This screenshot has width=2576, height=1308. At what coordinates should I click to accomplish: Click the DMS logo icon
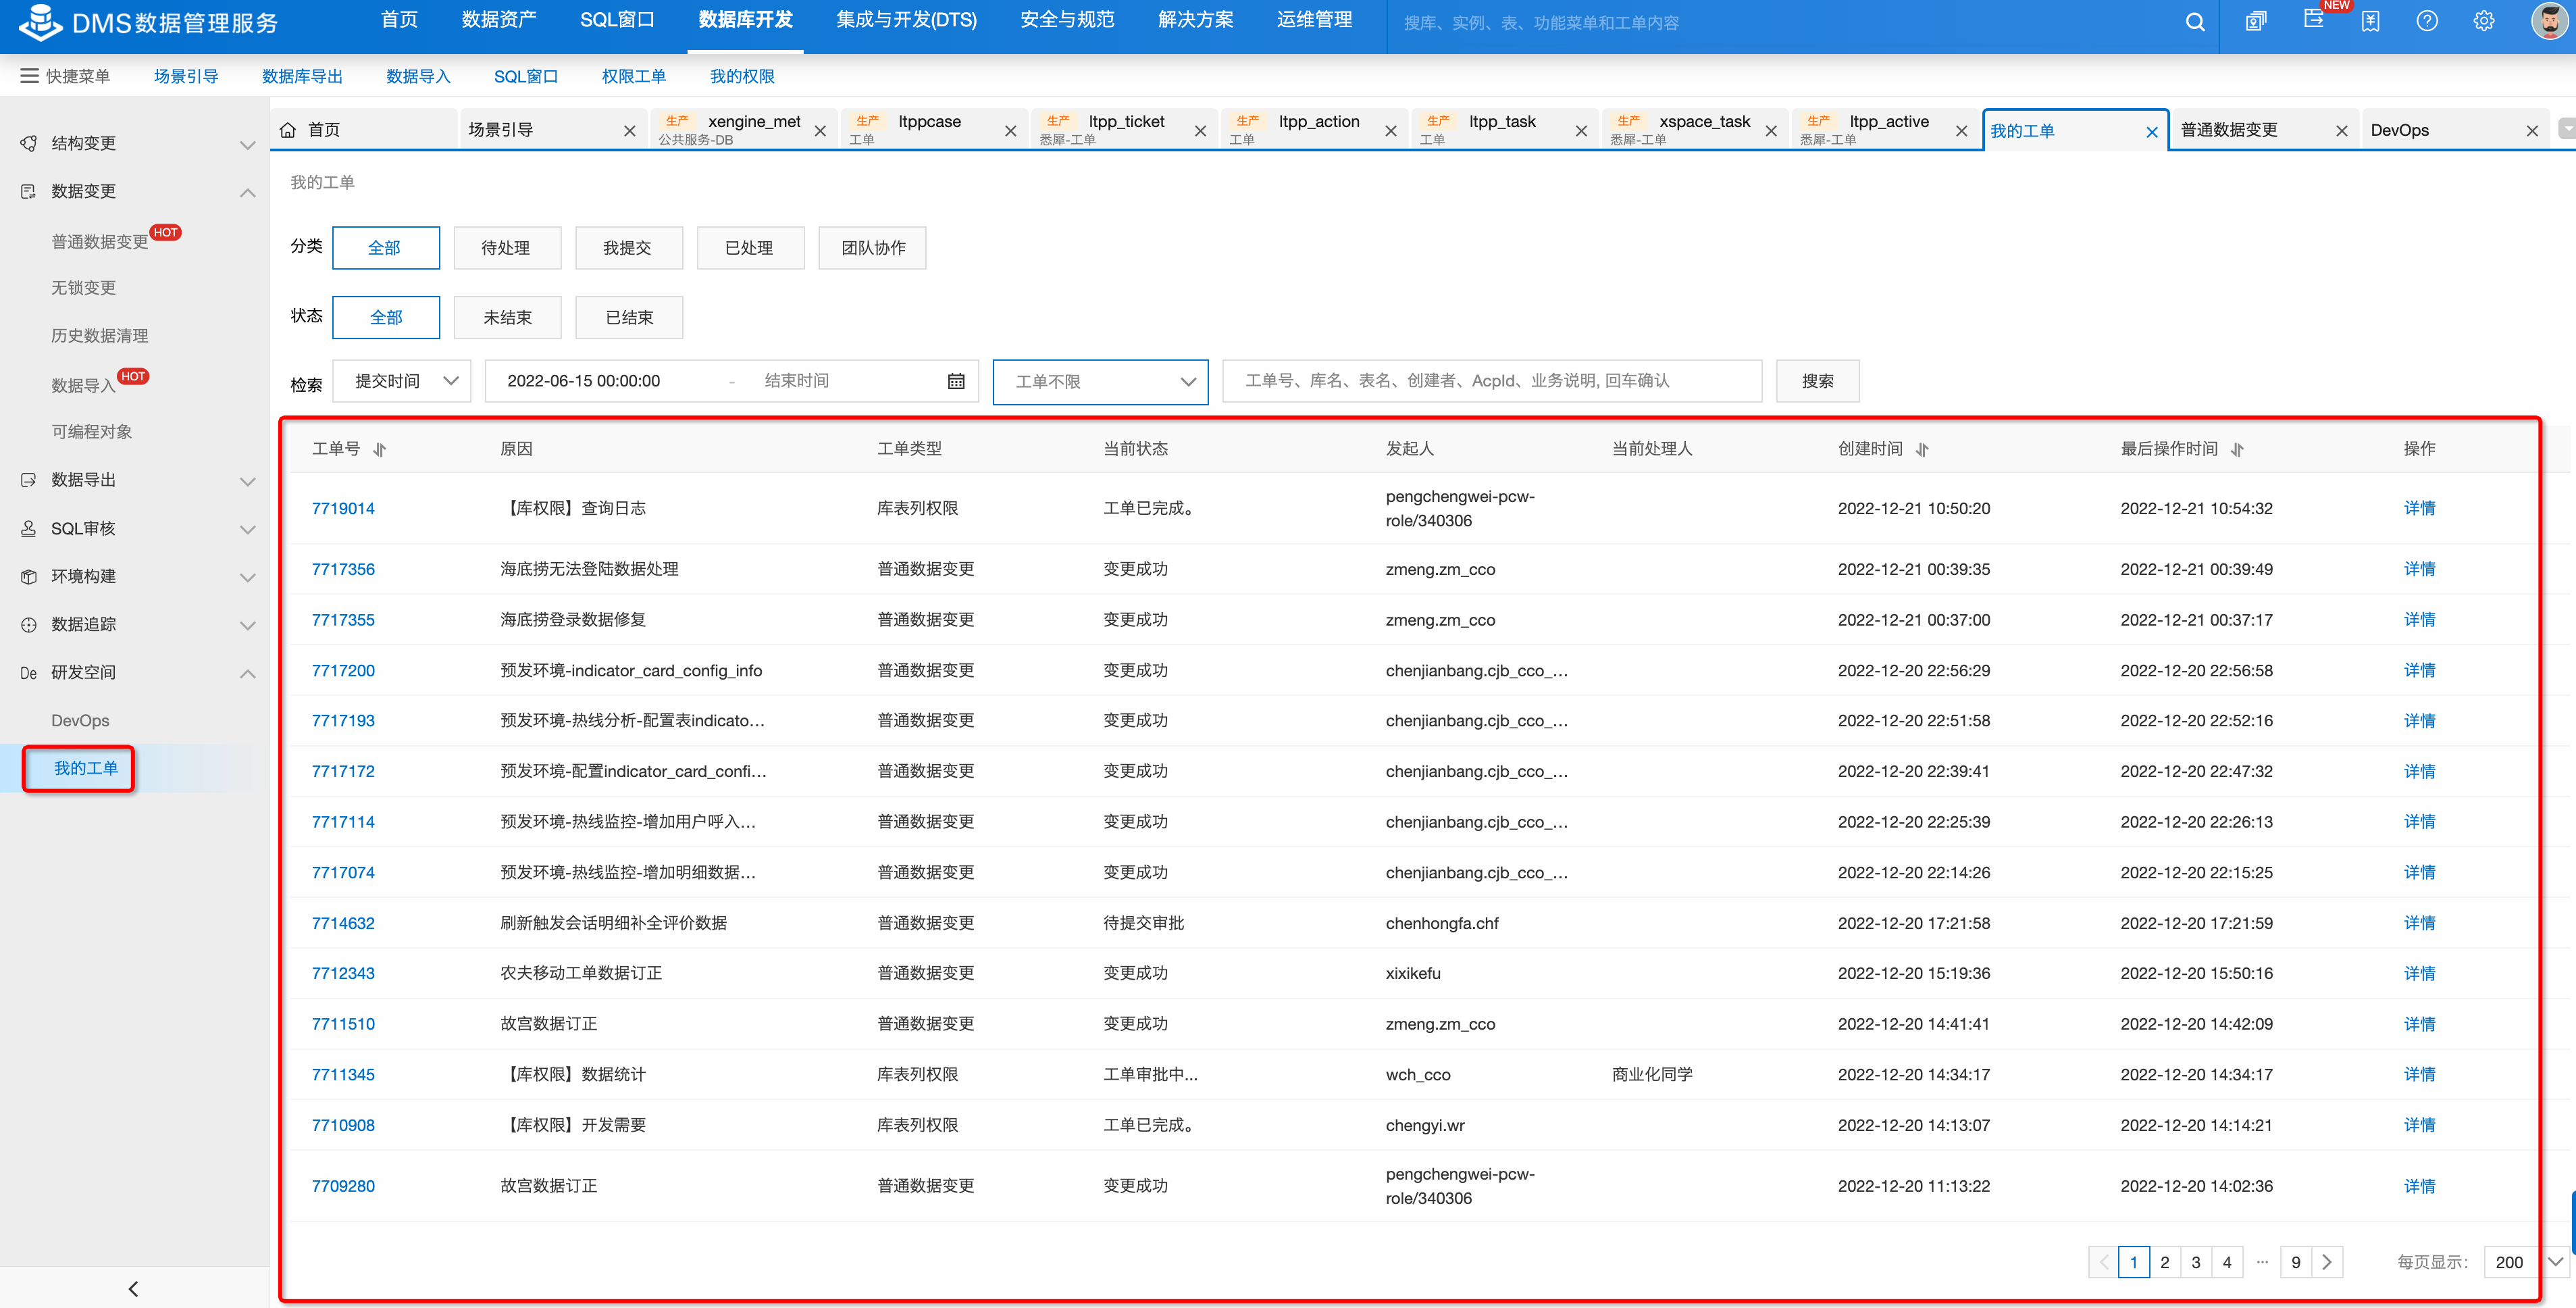[40, 22]
